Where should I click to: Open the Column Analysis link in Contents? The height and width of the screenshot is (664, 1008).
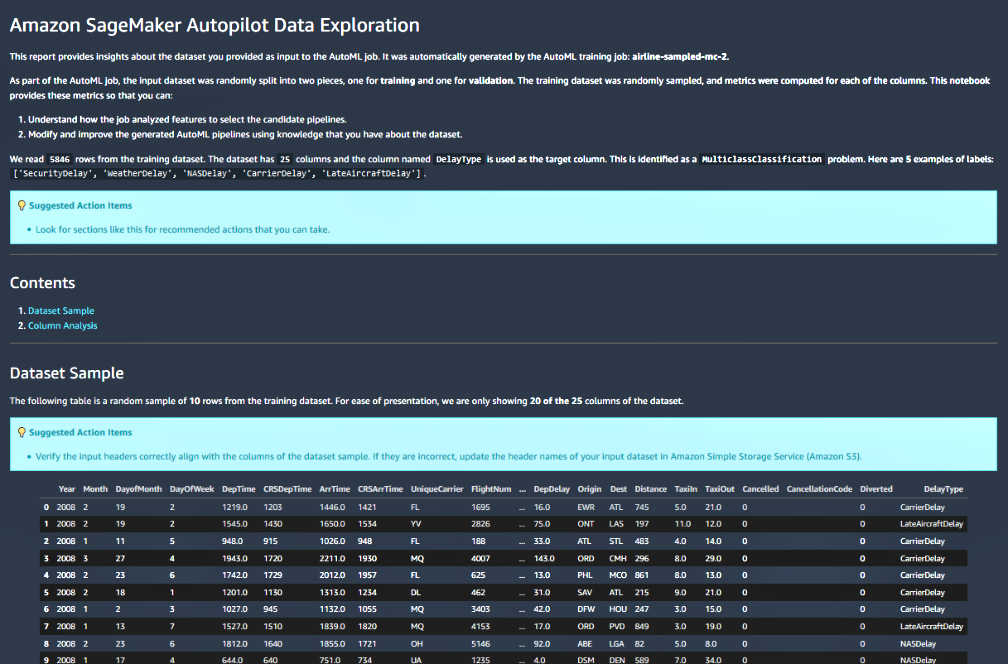62,326
